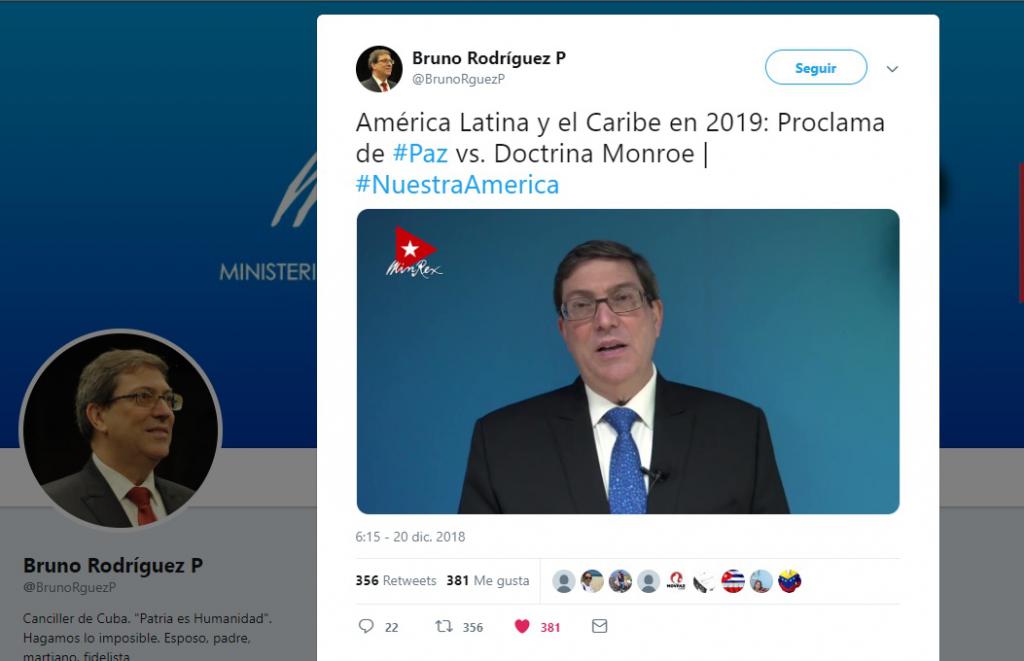This screenshot has height=661, width=1024.
Task: Open the 381 Me gusta list
Action: (488, 580)
